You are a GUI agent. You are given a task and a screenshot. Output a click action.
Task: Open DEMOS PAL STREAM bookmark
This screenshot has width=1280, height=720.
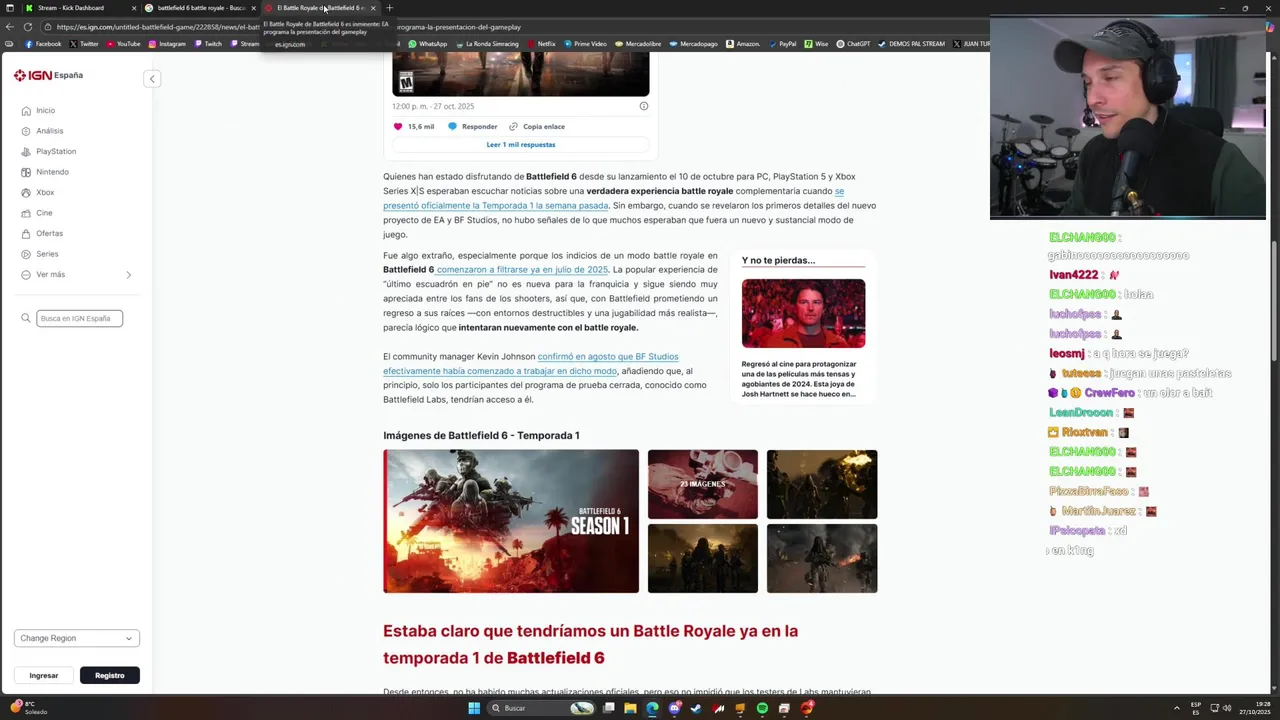911,44
